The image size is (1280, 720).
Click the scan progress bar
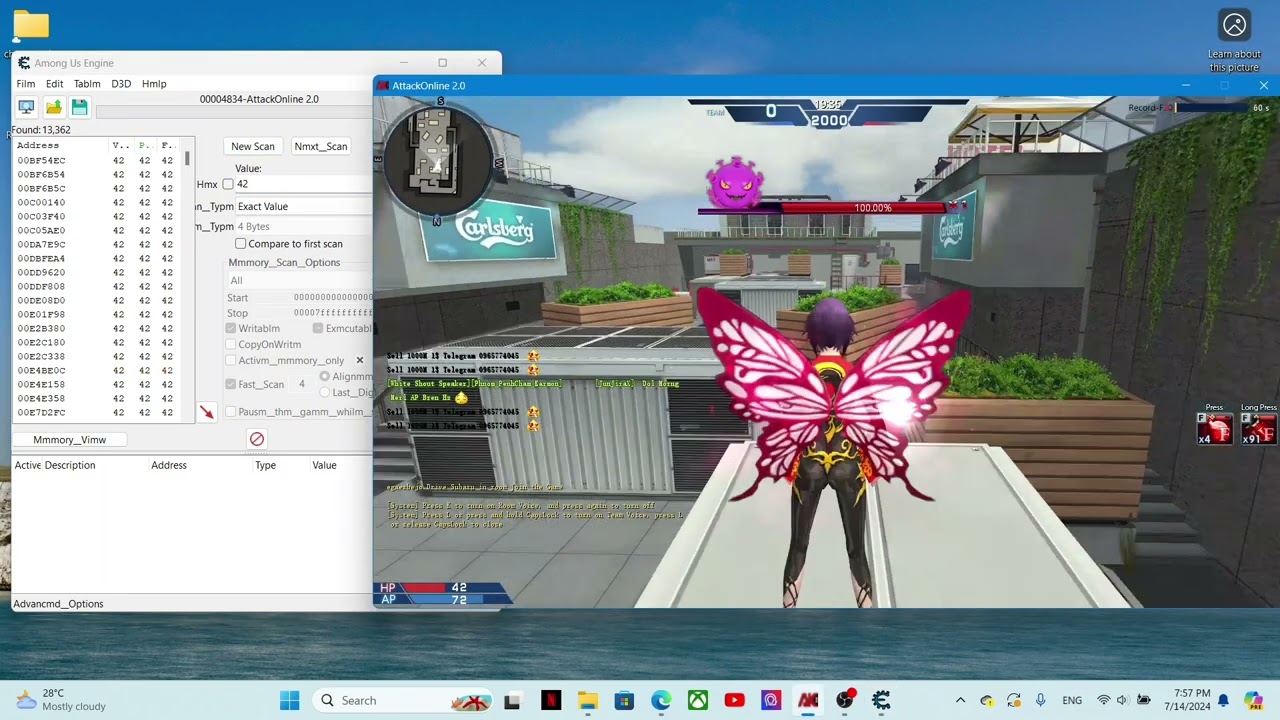(x=235, y=112)
